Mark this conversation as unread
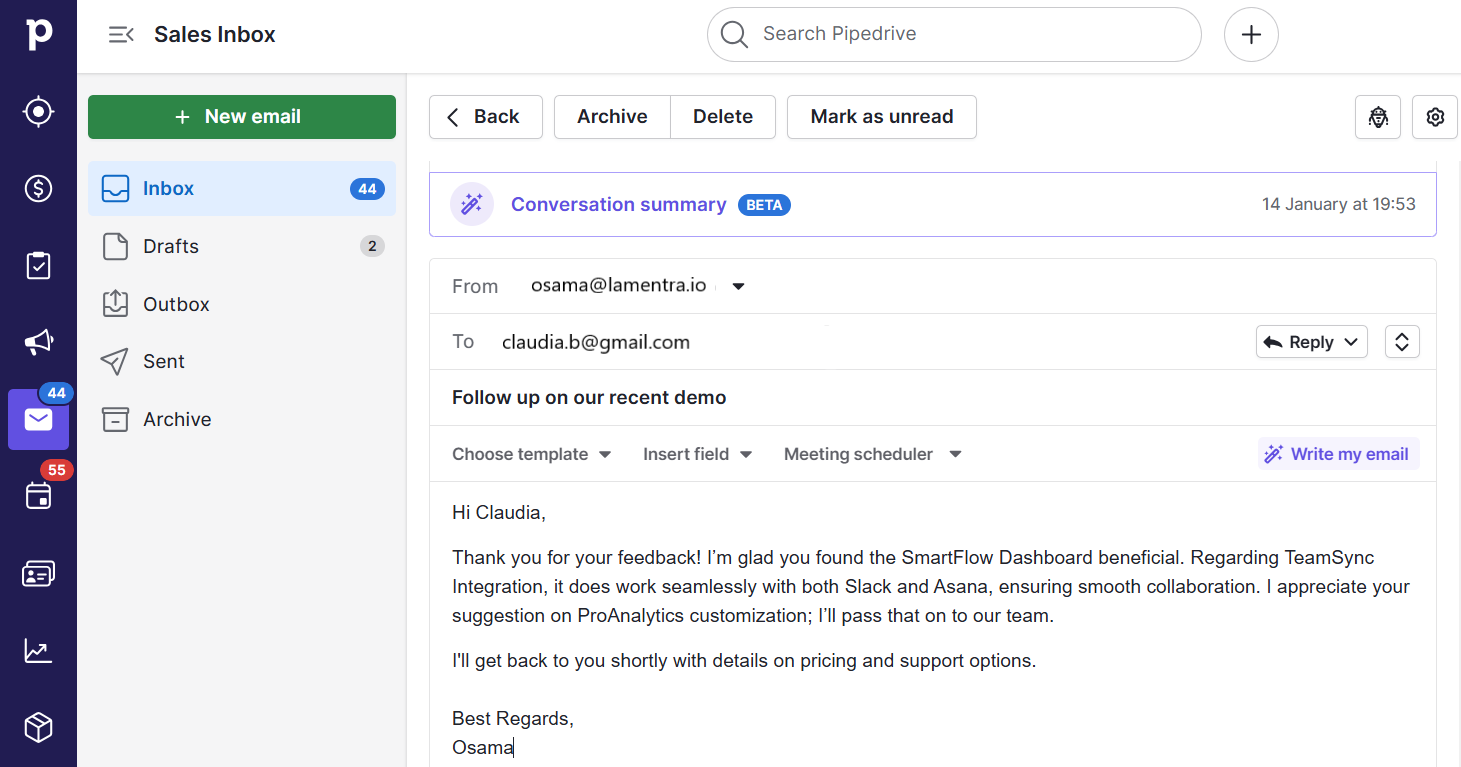The width and height of the screenshot is (1461, 767). (881, 116)
